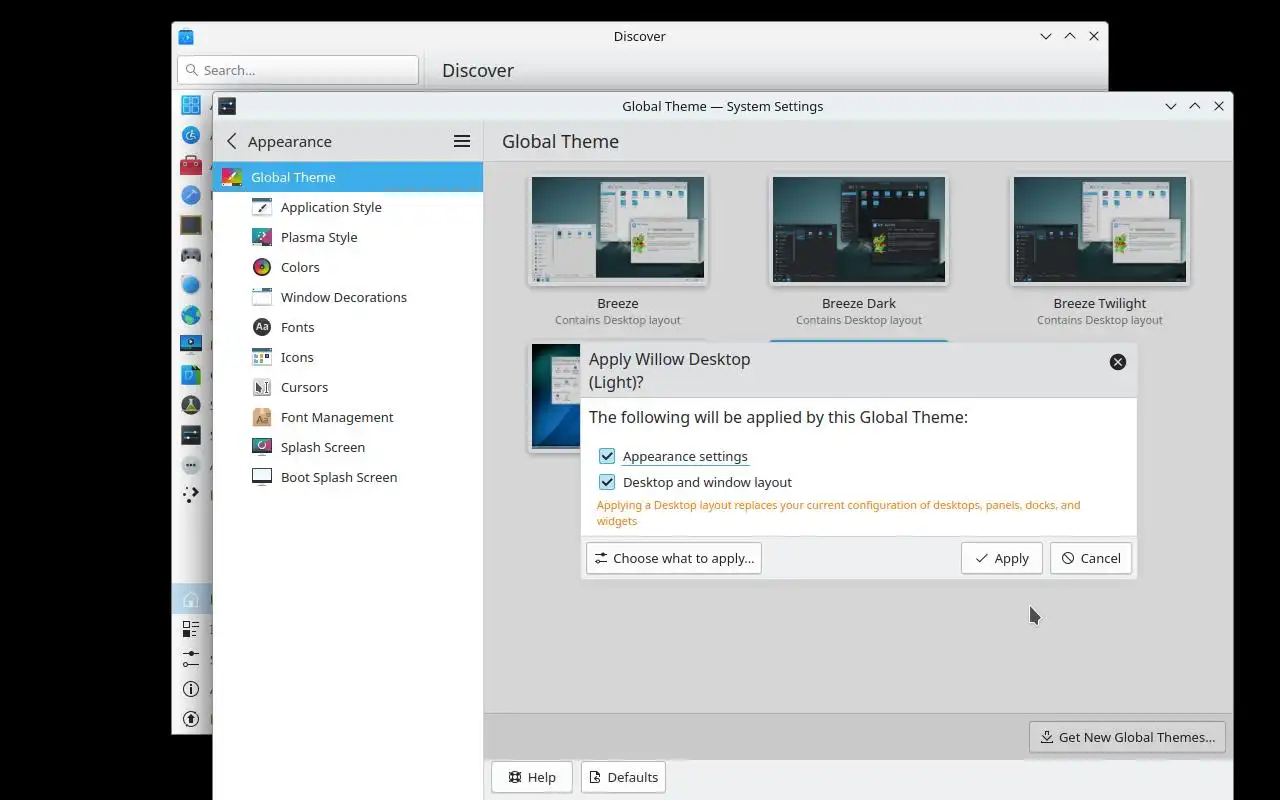Cancel the theme apply dialog

1091,558
